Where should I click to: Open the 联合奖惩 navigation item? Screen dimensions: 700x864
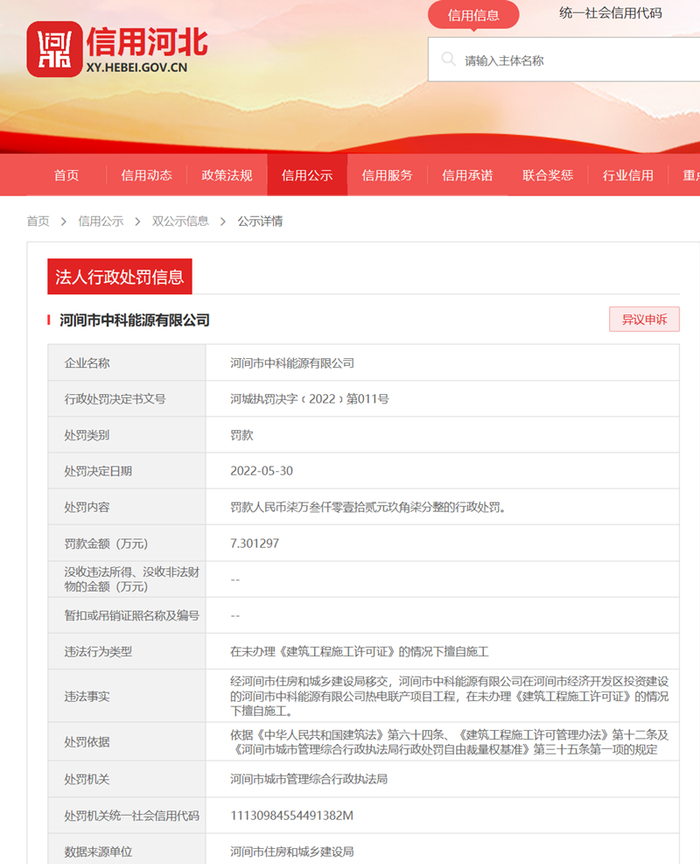(x=548, y=175)
